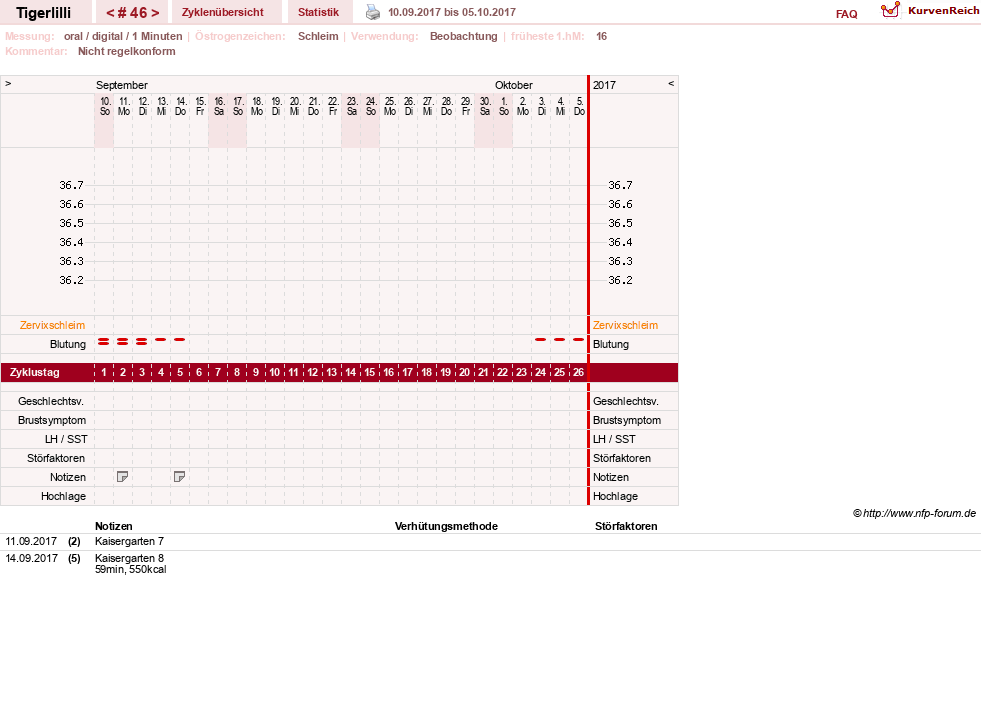
Task: Click the Oktober month label
Action: [514, 85]
